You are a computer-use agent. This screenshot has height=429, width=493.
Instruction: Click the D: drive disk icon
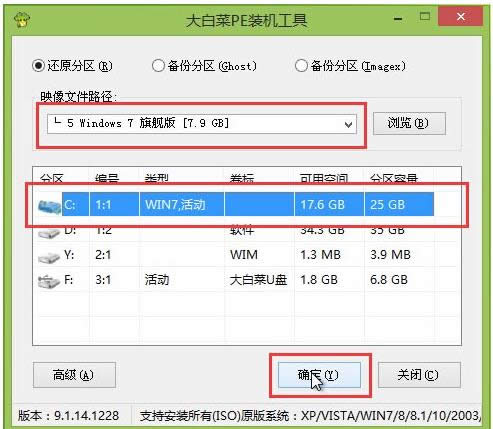point(49,232)
